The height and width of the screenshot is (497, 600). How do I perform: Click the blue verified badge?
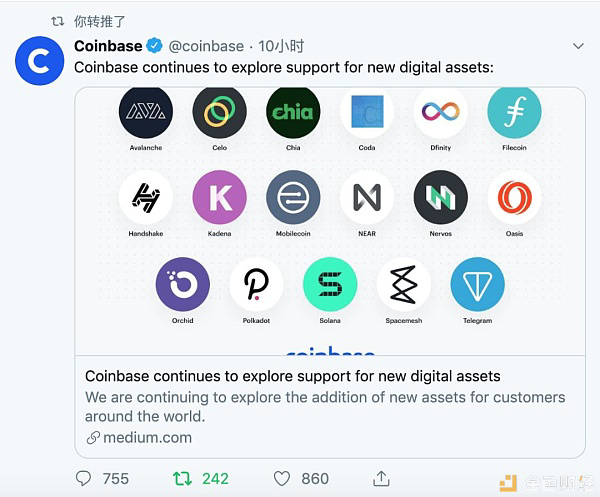[155, 46]
